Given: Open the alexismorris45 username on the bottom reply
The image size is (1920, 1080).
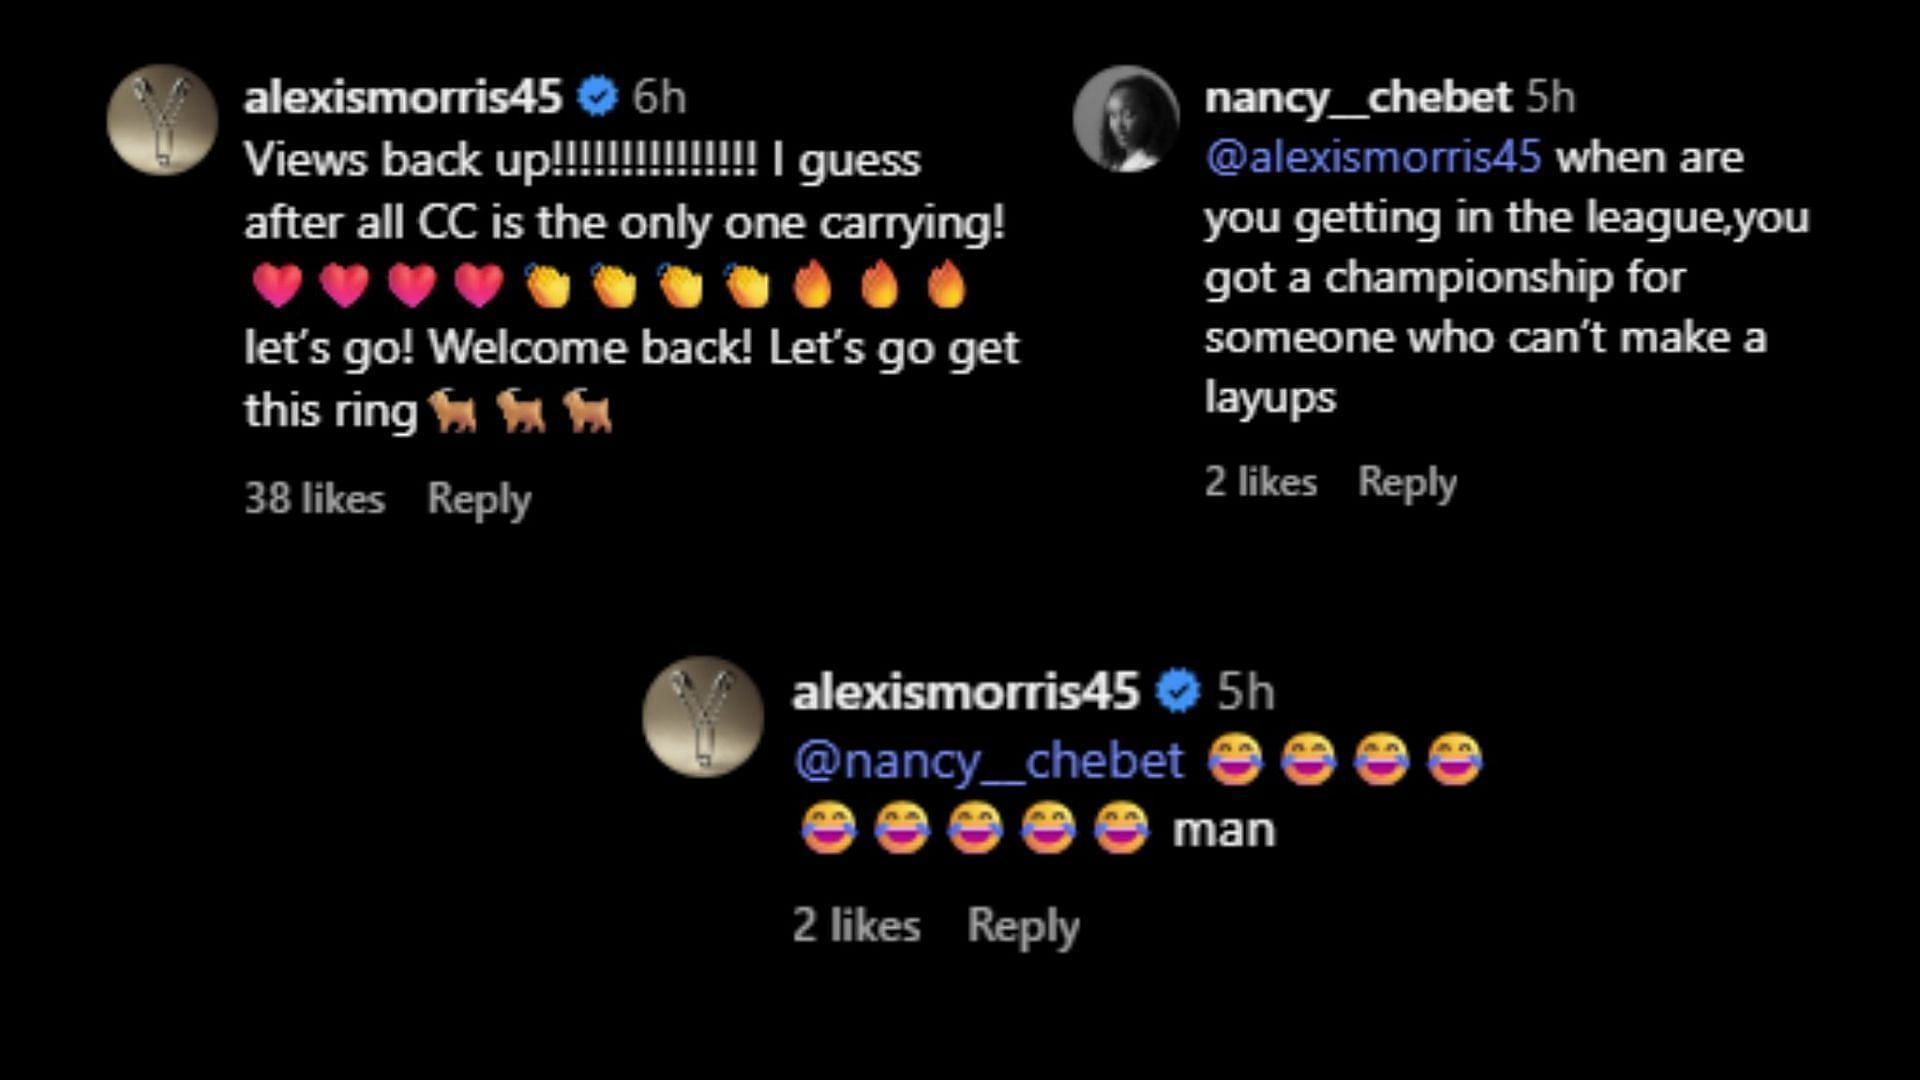Looking at the screenshot, I should 965,691.
